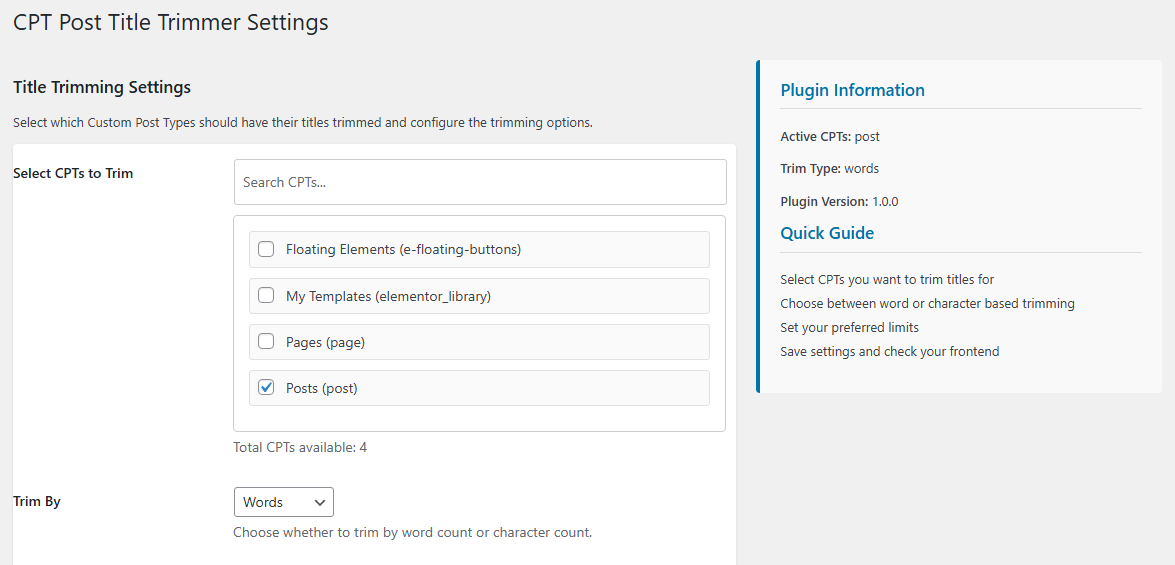Viewport: 1175px width, 565px height.
Task: Focus the Search CPTs text field
Action: [480, 182]
